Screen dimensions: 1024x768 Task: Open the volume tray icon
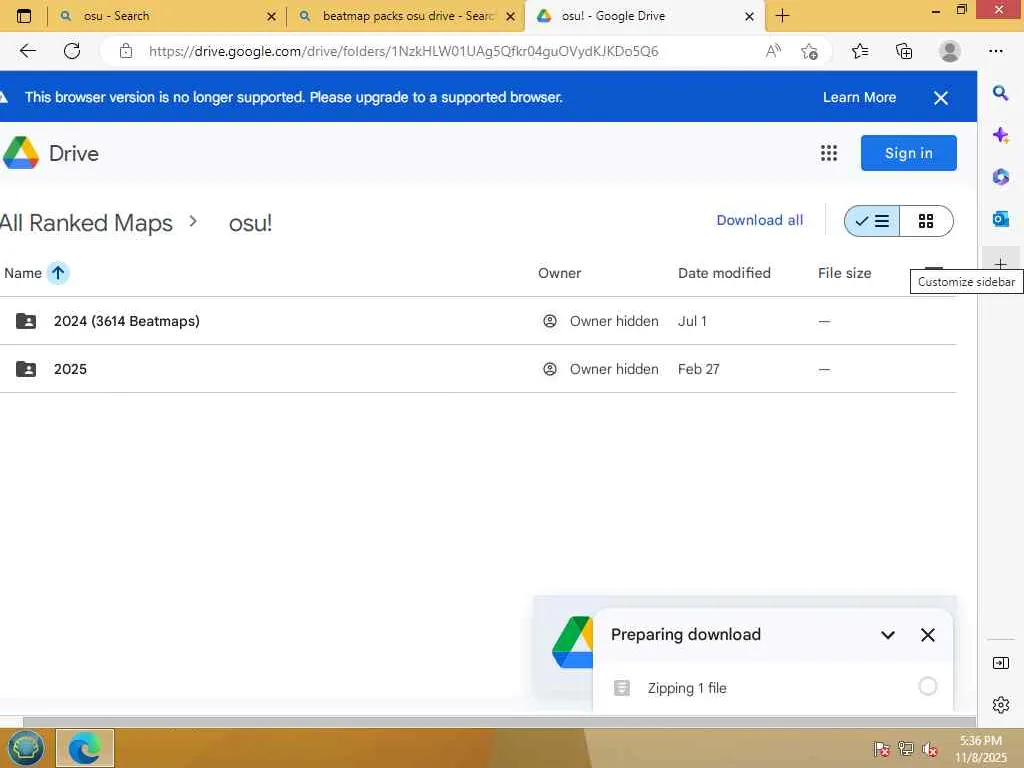[929, 749]
